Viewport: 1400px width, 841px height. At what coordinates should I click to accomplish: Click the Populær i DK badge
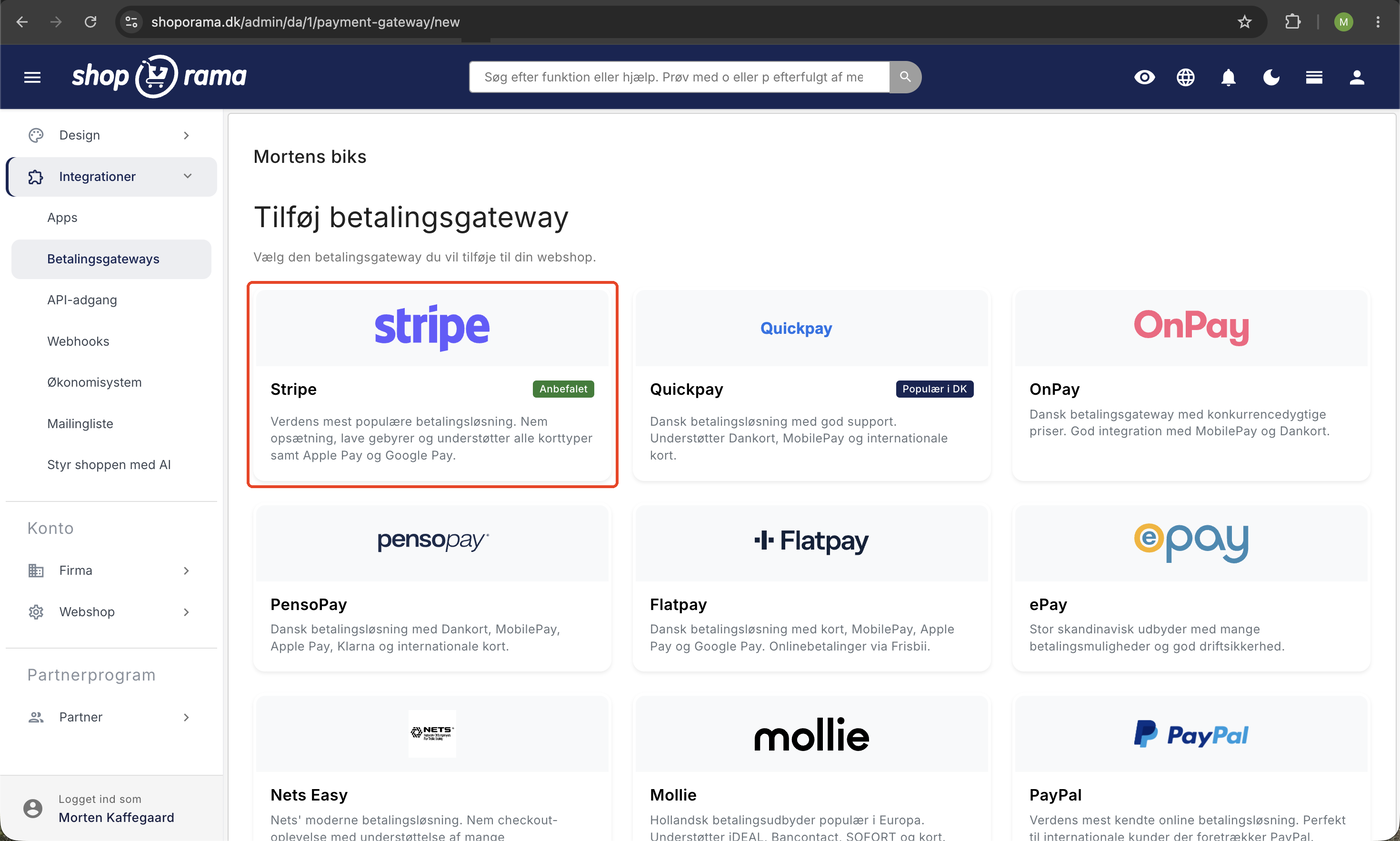point(935,389)
